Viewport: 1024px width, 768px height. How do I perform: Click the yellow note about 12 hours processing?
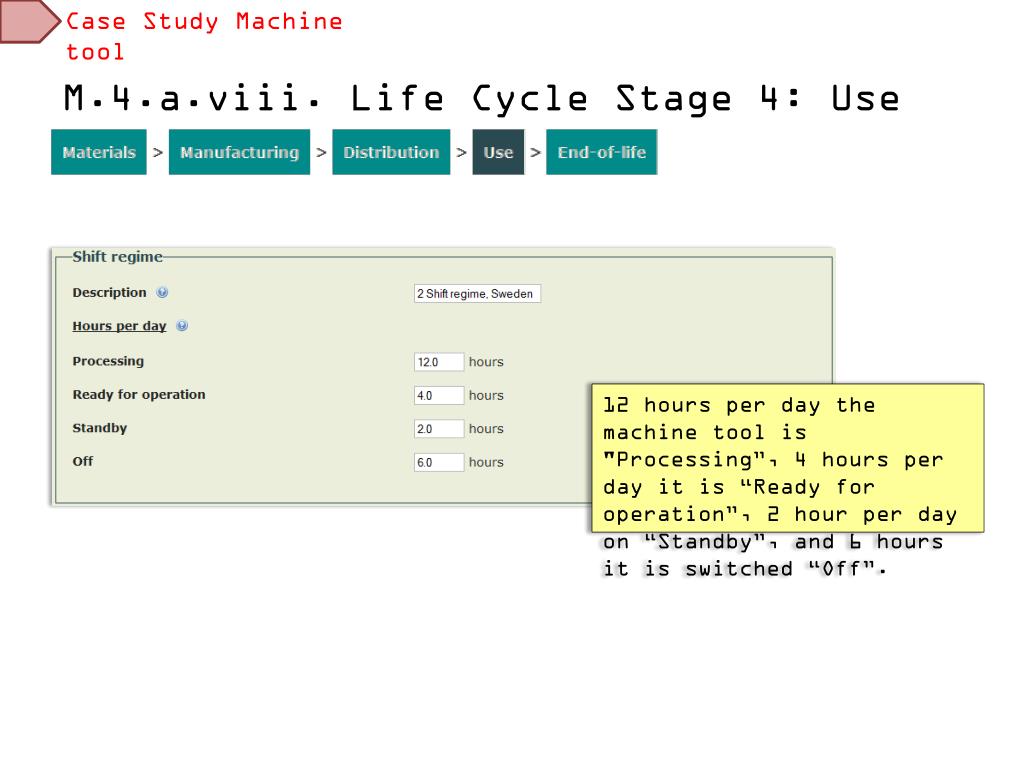tap(788, 458)
